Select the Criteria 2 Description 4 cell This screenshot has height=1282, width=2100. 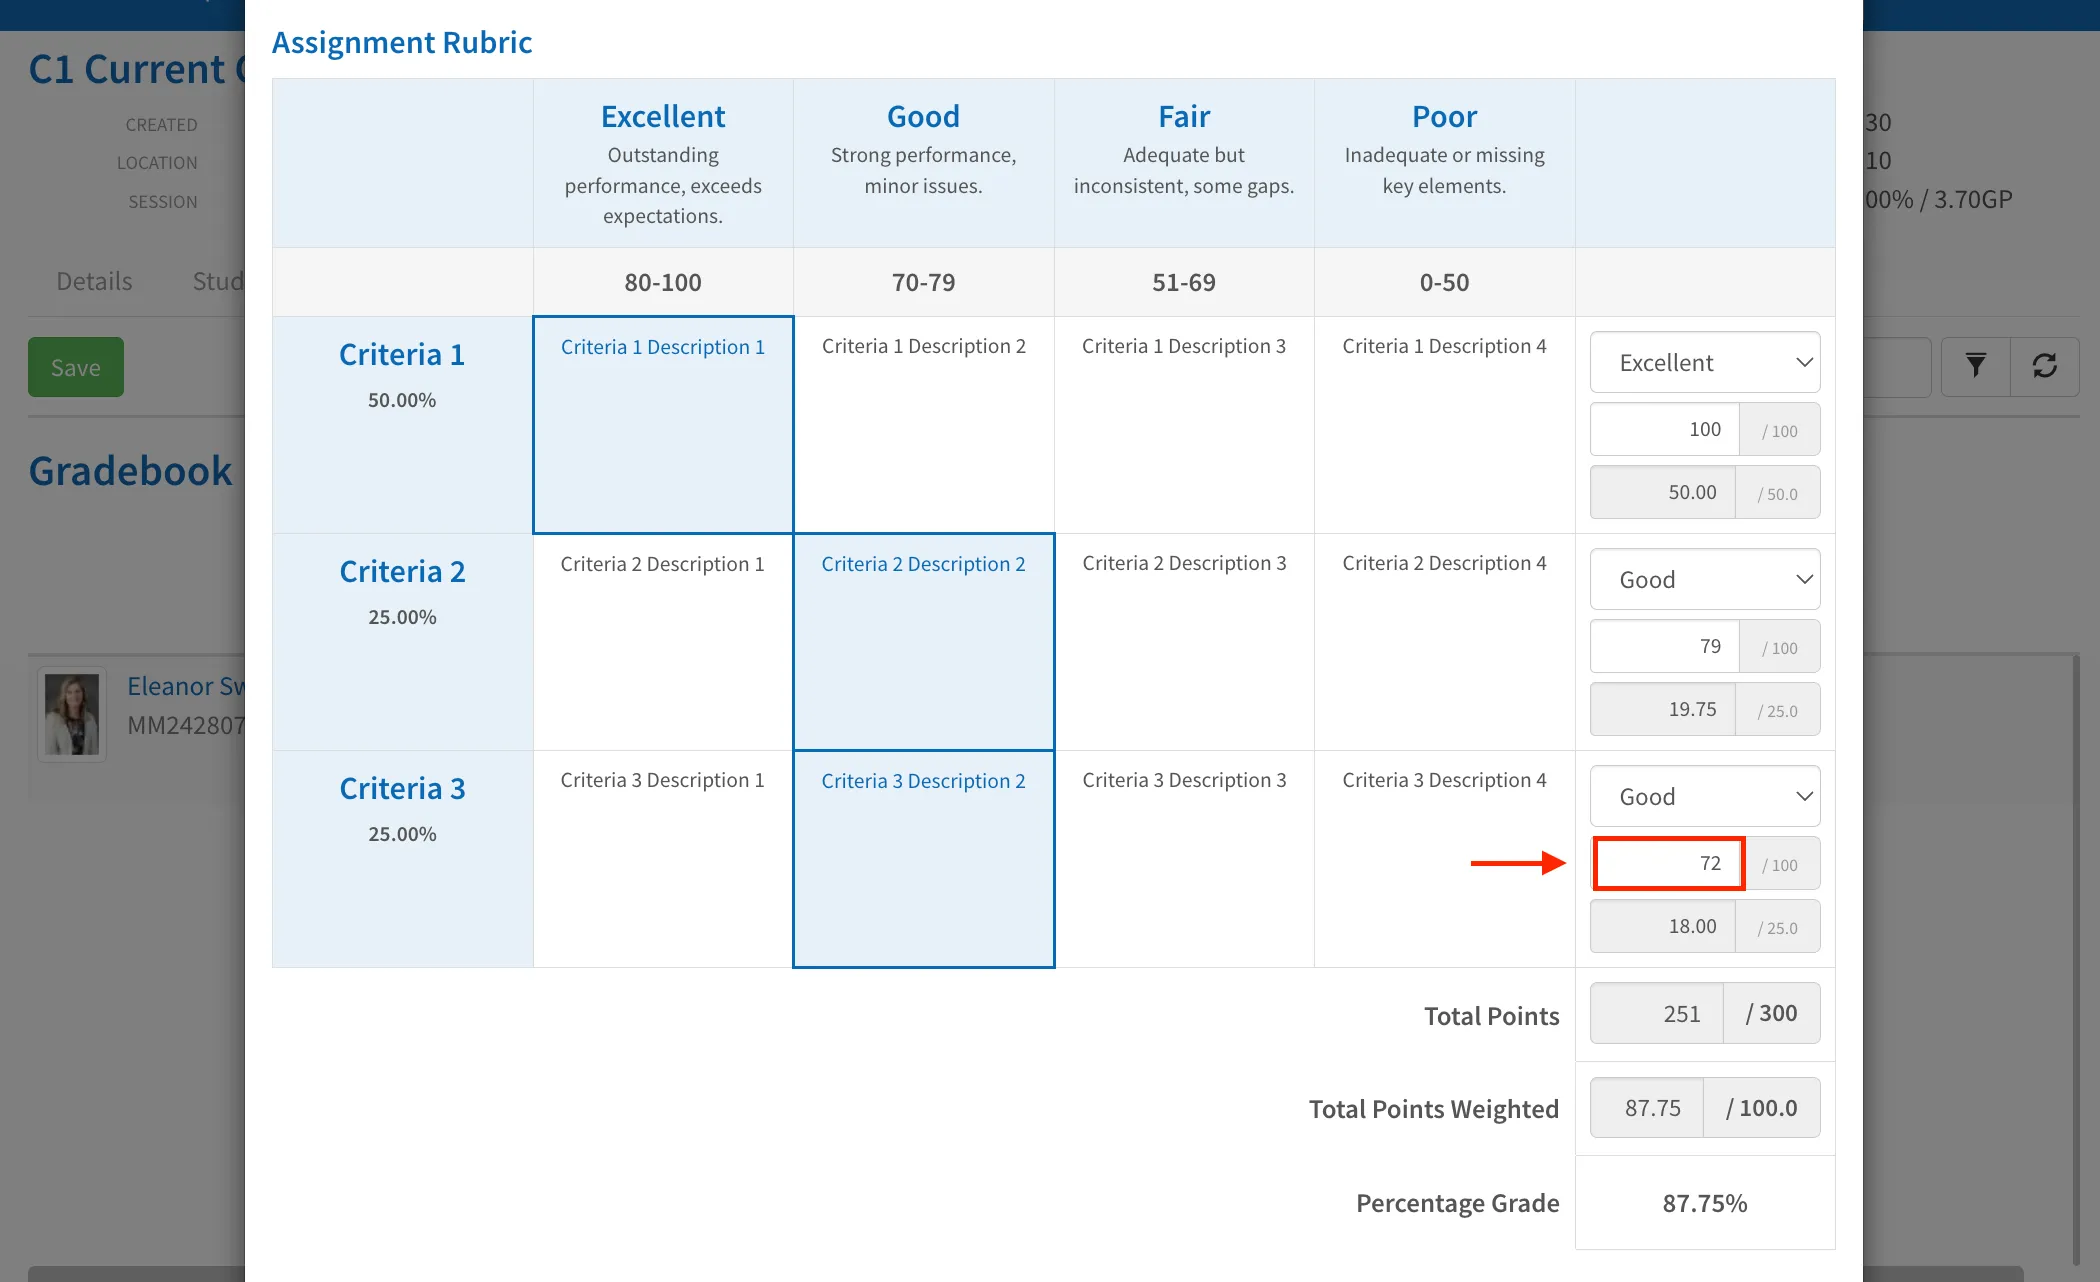point(1445,642)
